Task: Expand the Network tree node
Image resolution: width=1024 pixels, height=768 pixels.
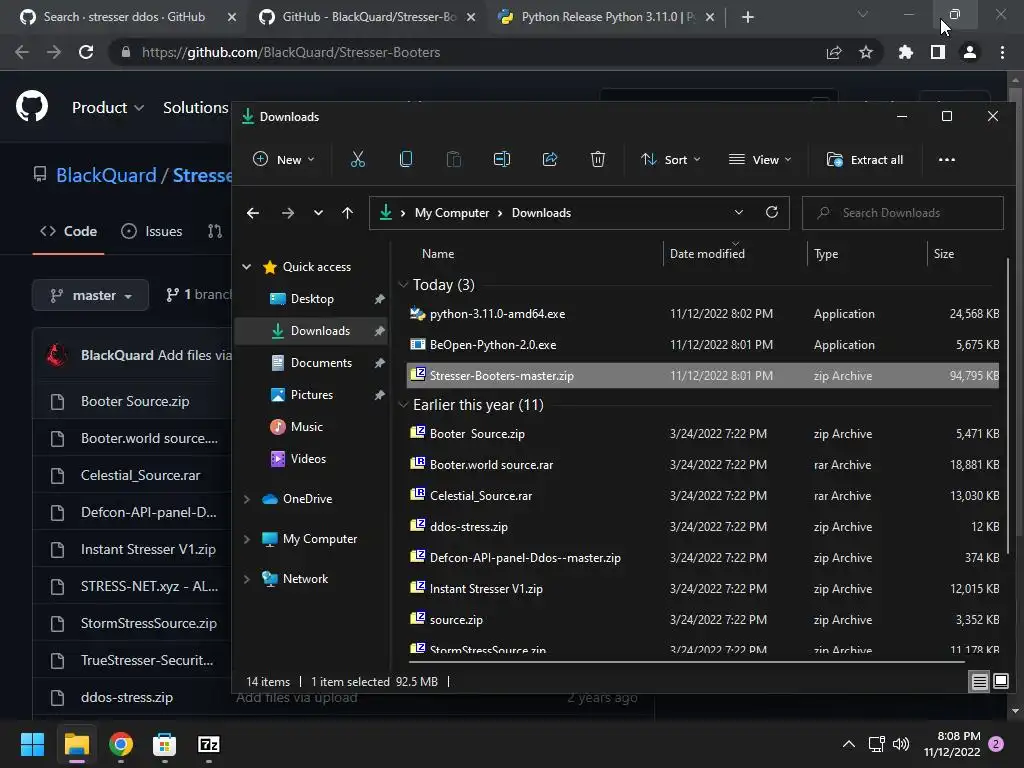Action: (x=247, y=579)
